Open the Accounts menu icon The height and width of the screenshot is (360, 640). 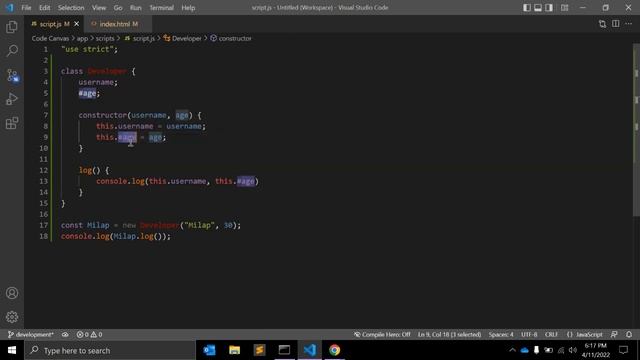coord(12,293)
